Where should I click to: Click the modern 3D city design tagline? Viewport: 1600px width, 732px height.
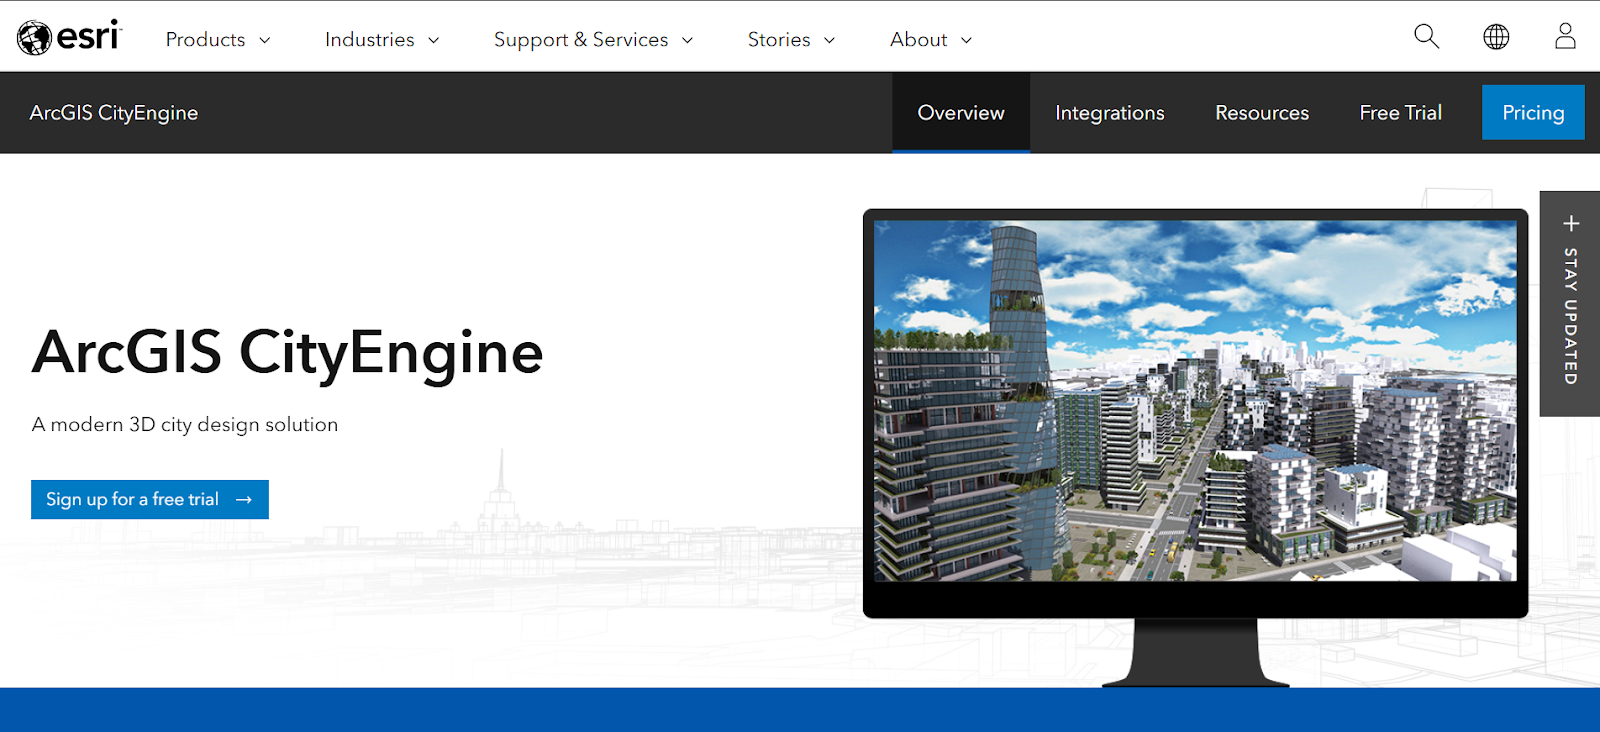click(x=185, y=425)
